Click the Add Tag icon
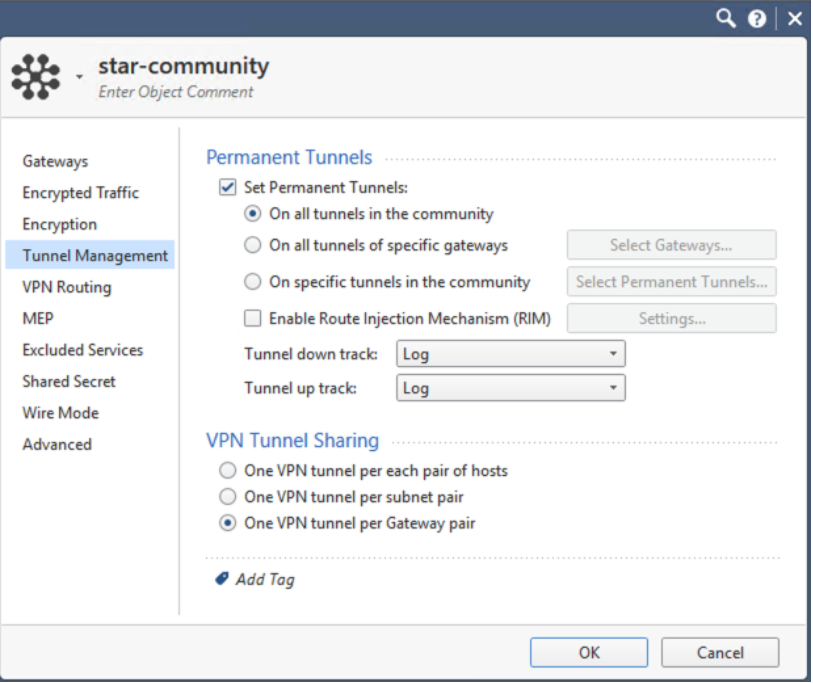Screen dimensions: 813x683 222,579
